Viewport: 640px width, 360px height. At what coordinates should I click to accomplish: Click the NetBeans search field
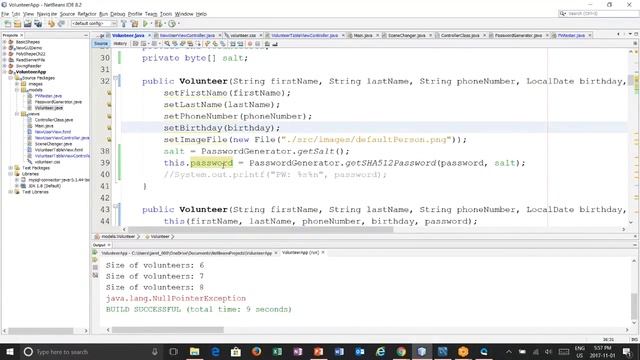click(598, 13)
